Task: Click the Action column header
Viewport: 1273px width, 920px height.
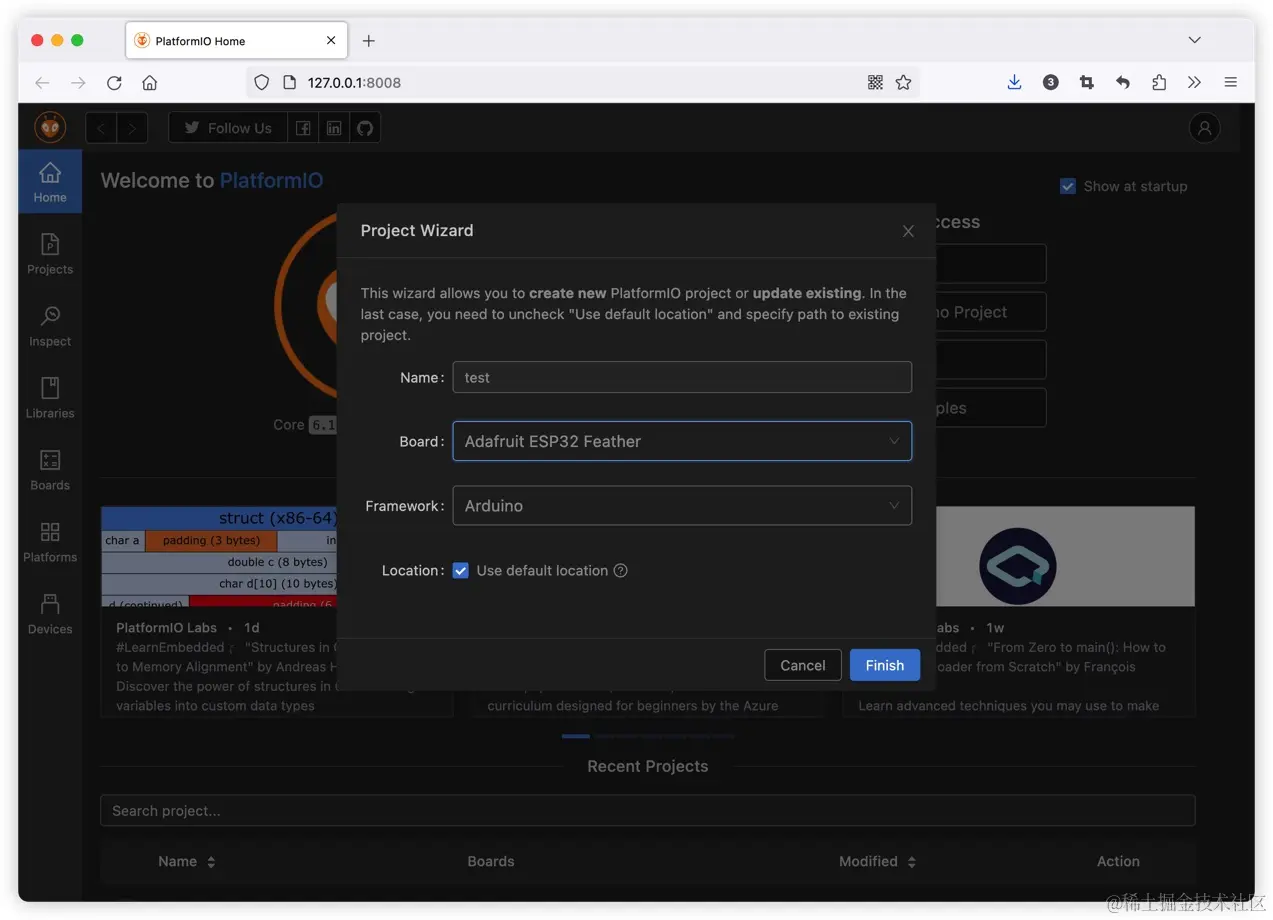Action: click(1118, 861)
